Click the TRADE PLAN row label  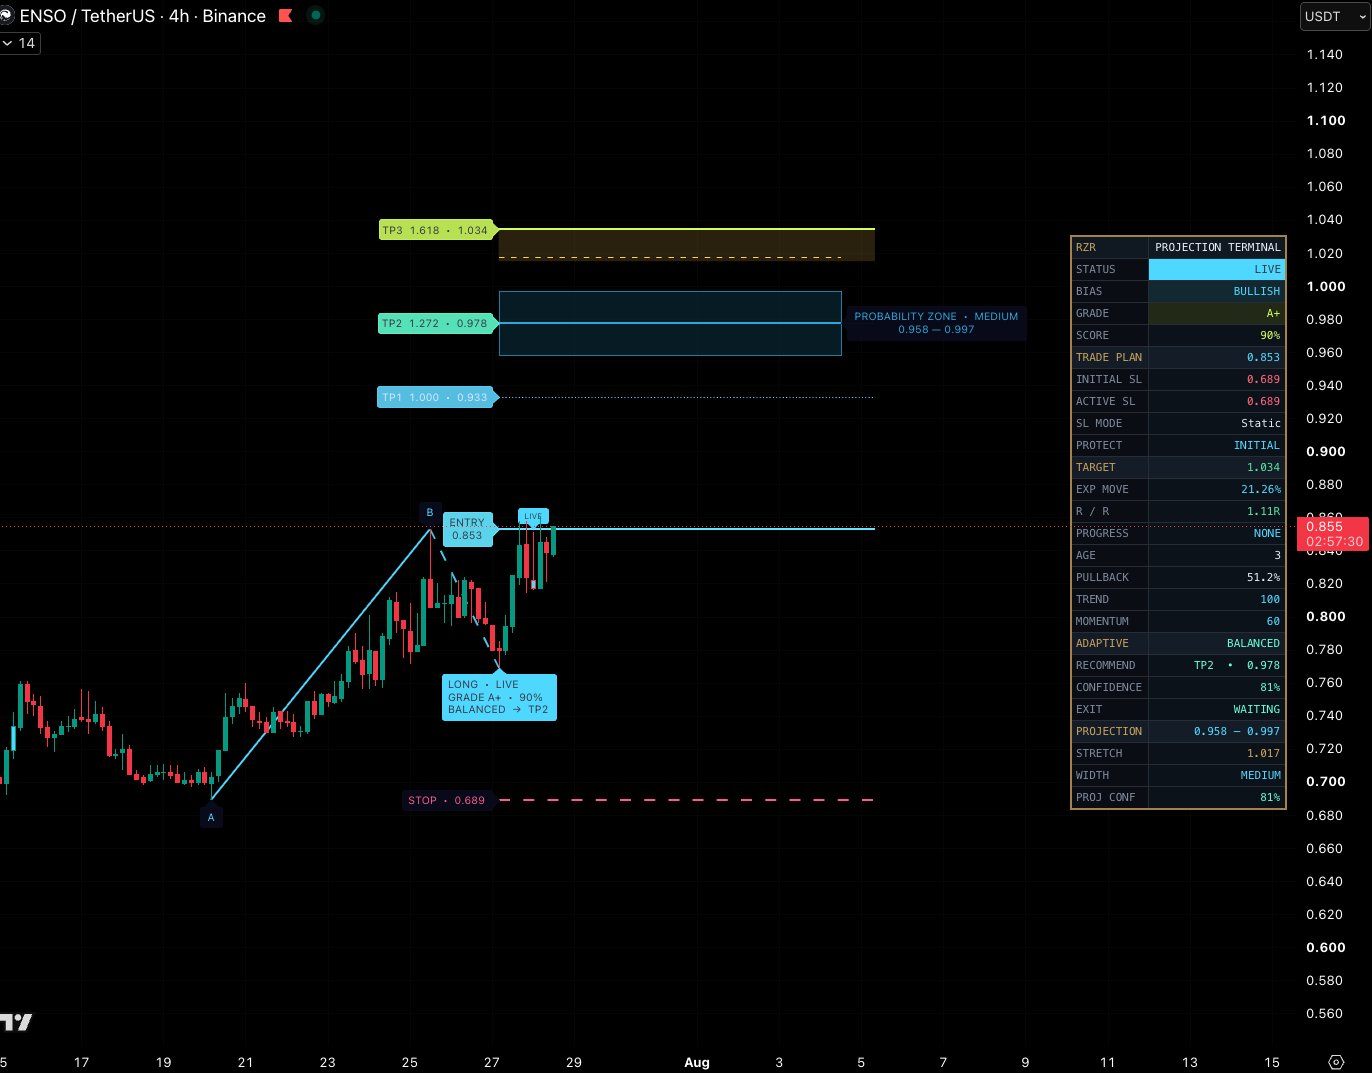[x=1109, y=357]
